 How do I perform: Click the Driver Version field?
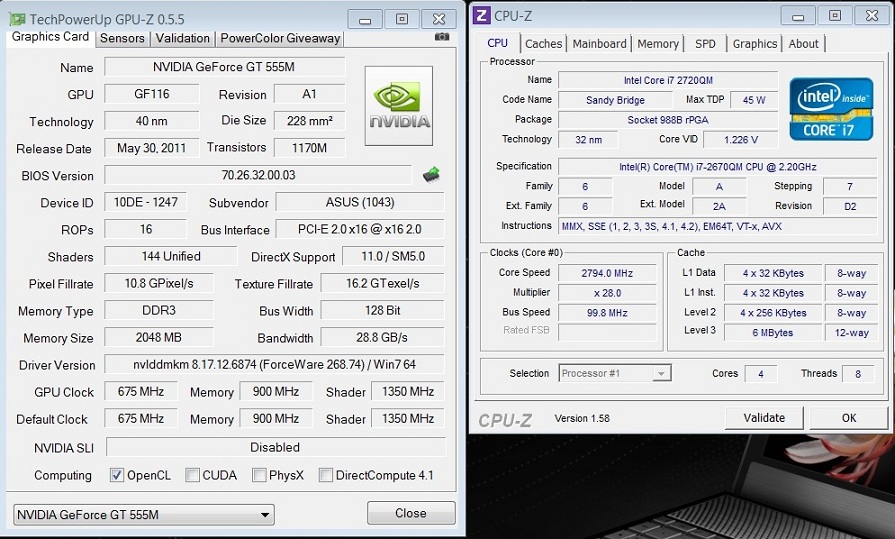(x=274, y=364)
